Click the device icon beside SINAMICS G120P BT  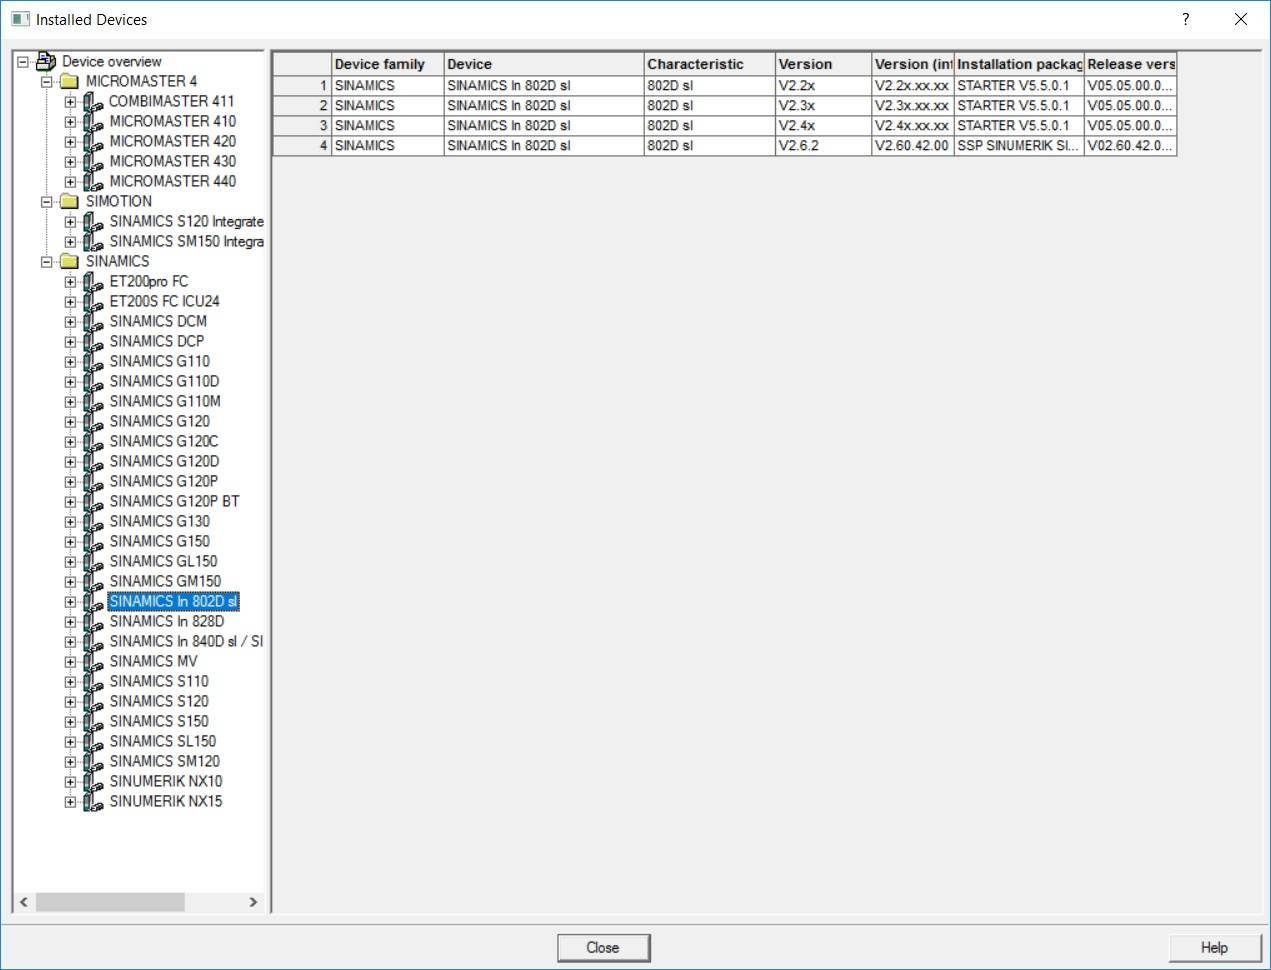tap(93, 502)
